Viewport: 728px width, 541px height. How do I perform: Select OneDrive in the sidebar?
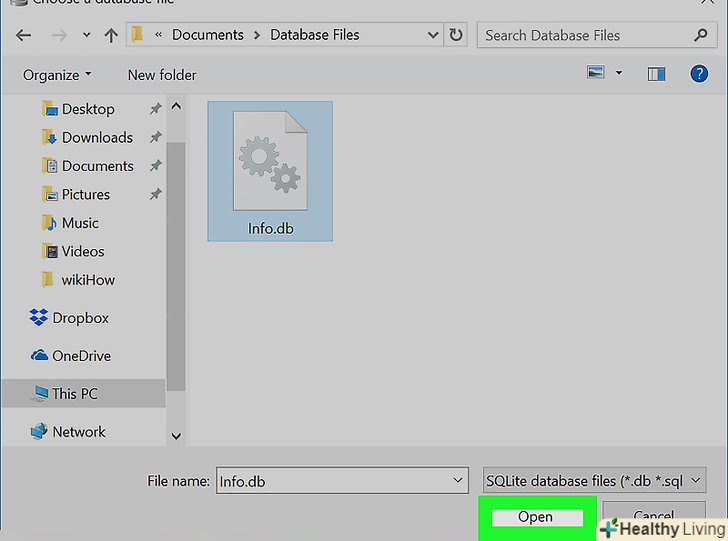pos(71,356)
